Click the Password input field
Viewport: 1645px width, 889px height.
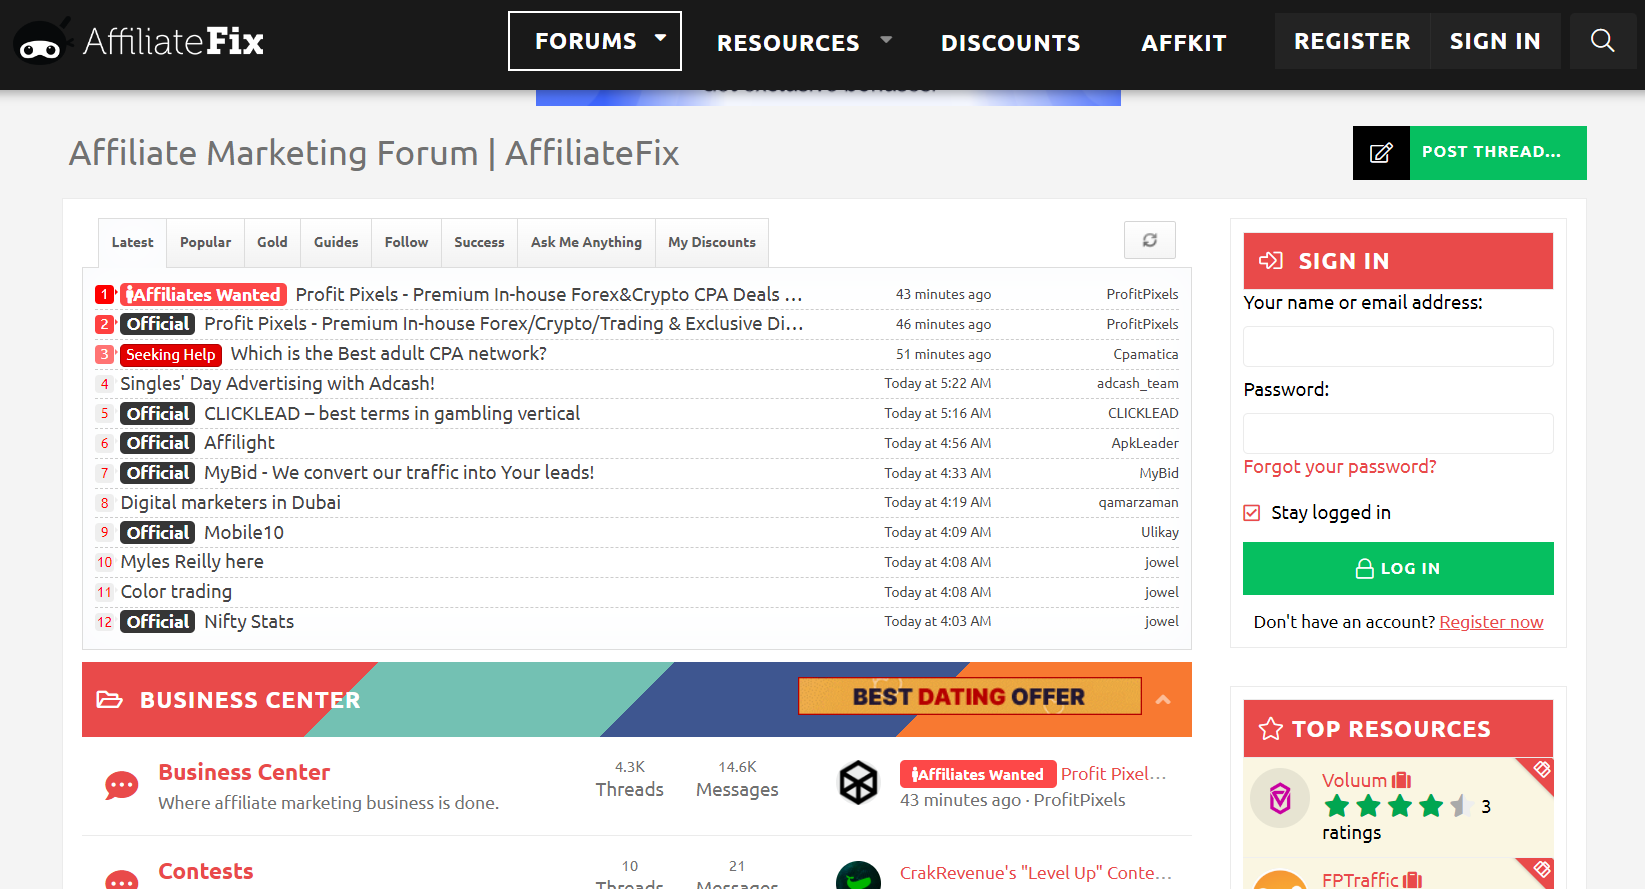click(x=1398, y=433)
